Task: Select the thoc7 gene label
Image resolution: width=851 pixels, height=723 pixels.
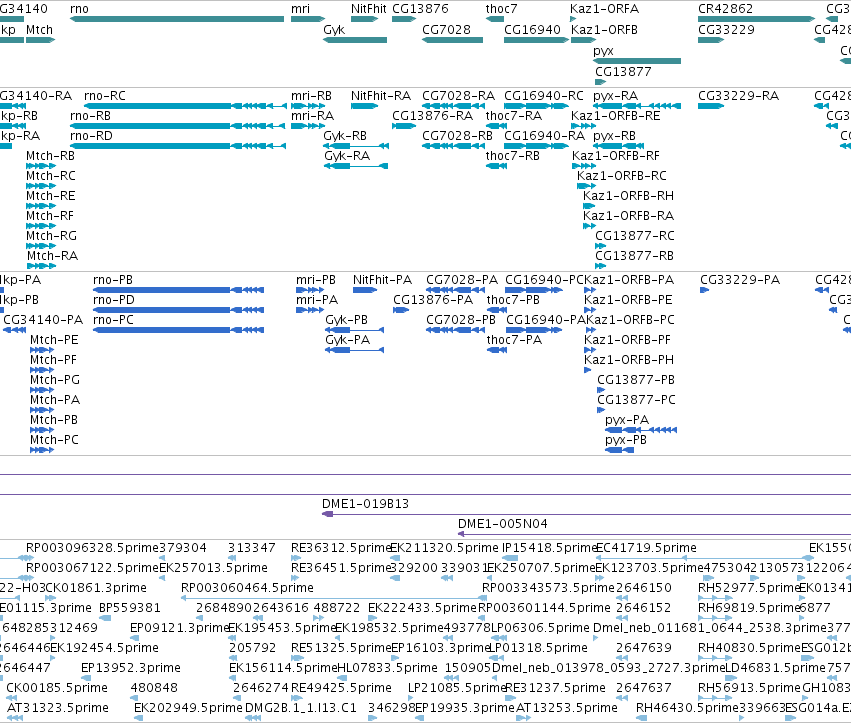Action: [501, 9]
